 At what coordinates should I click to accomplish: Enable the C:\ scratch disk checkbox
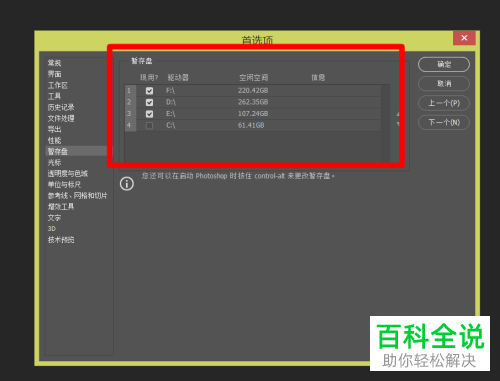(149, 126)
